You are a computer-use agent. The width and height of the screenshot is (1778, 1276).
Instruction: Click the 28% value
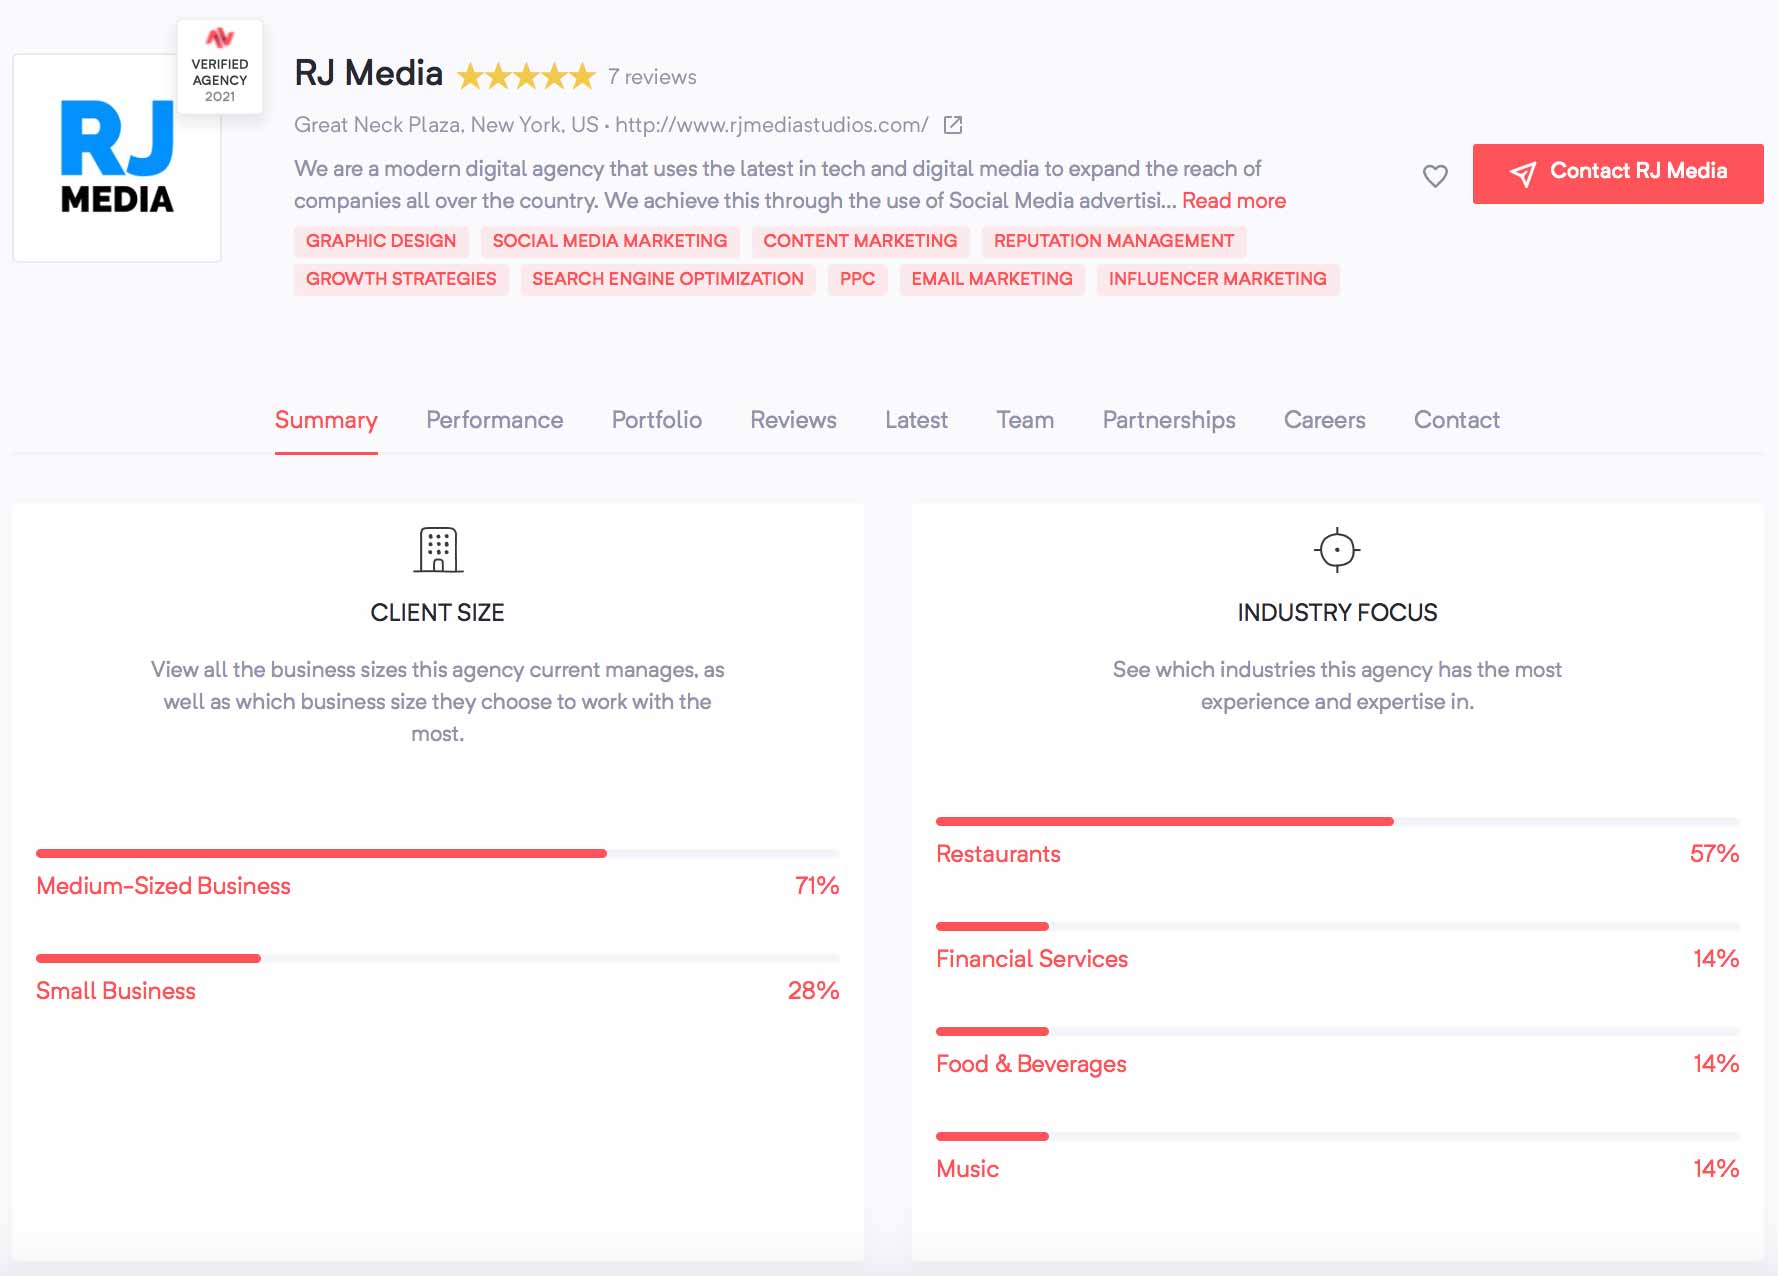813,991
